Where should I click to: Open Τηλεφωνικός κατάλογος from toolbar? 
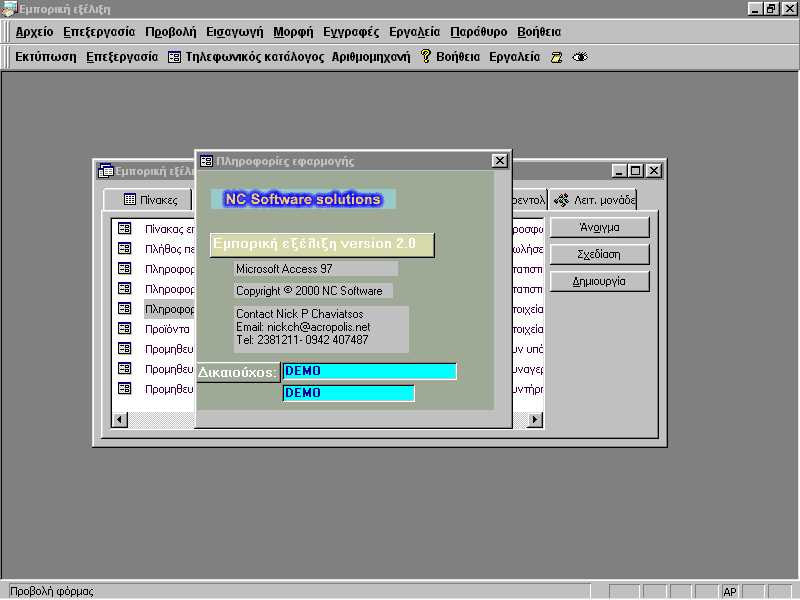click(x=254, y=57)
